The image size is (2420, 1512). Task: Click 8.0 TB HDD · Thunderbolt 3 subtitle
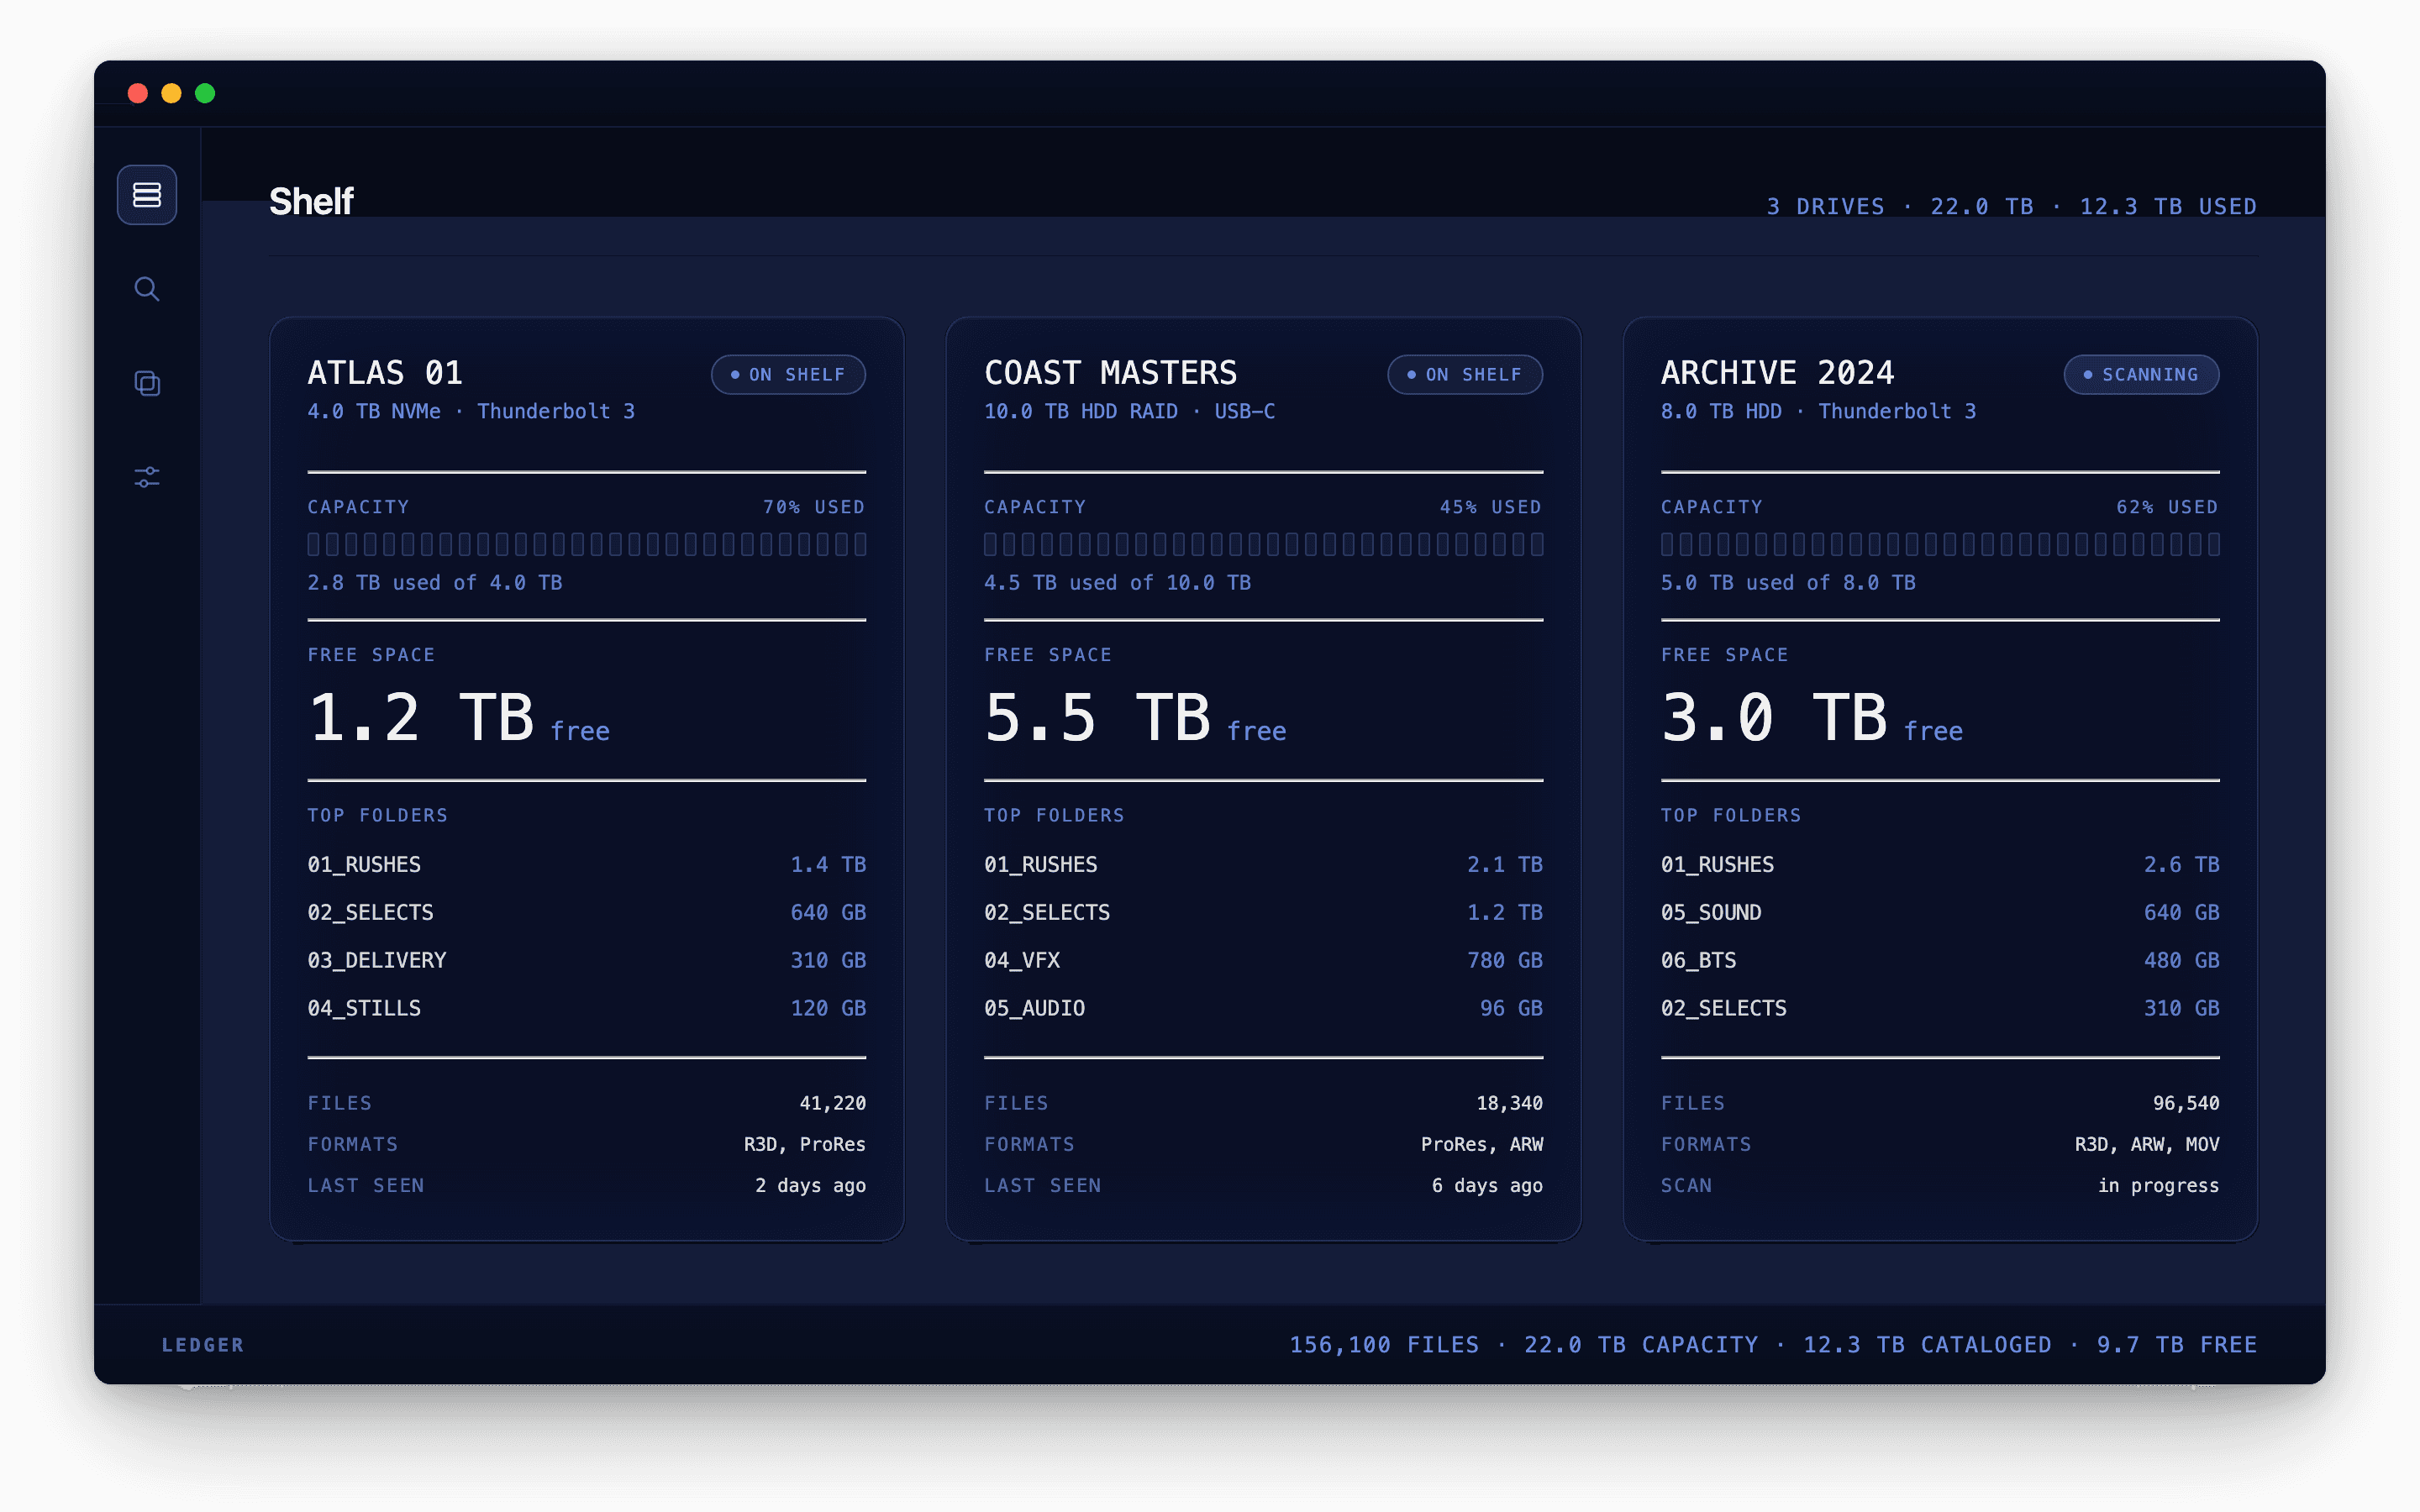pos(1818,411)
